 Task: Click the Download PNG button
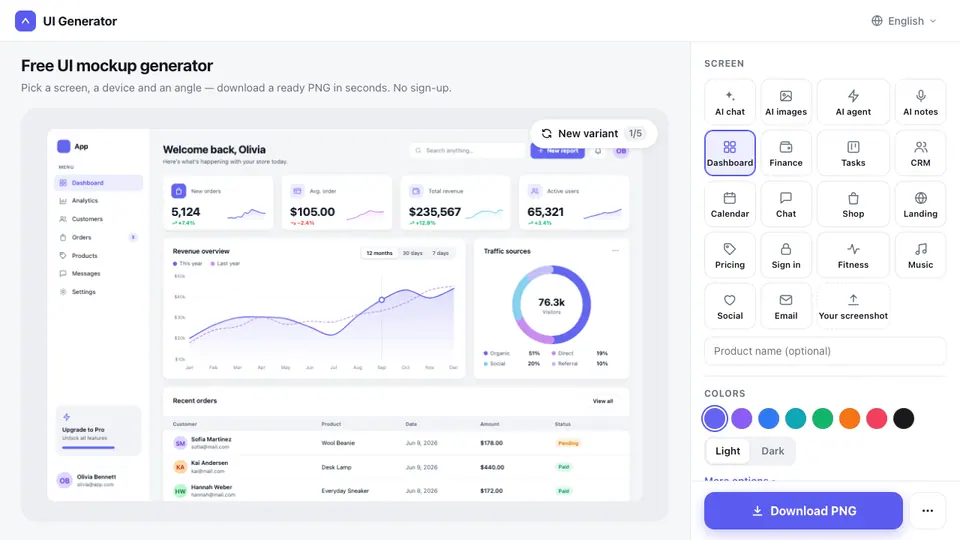click(803, 511)
